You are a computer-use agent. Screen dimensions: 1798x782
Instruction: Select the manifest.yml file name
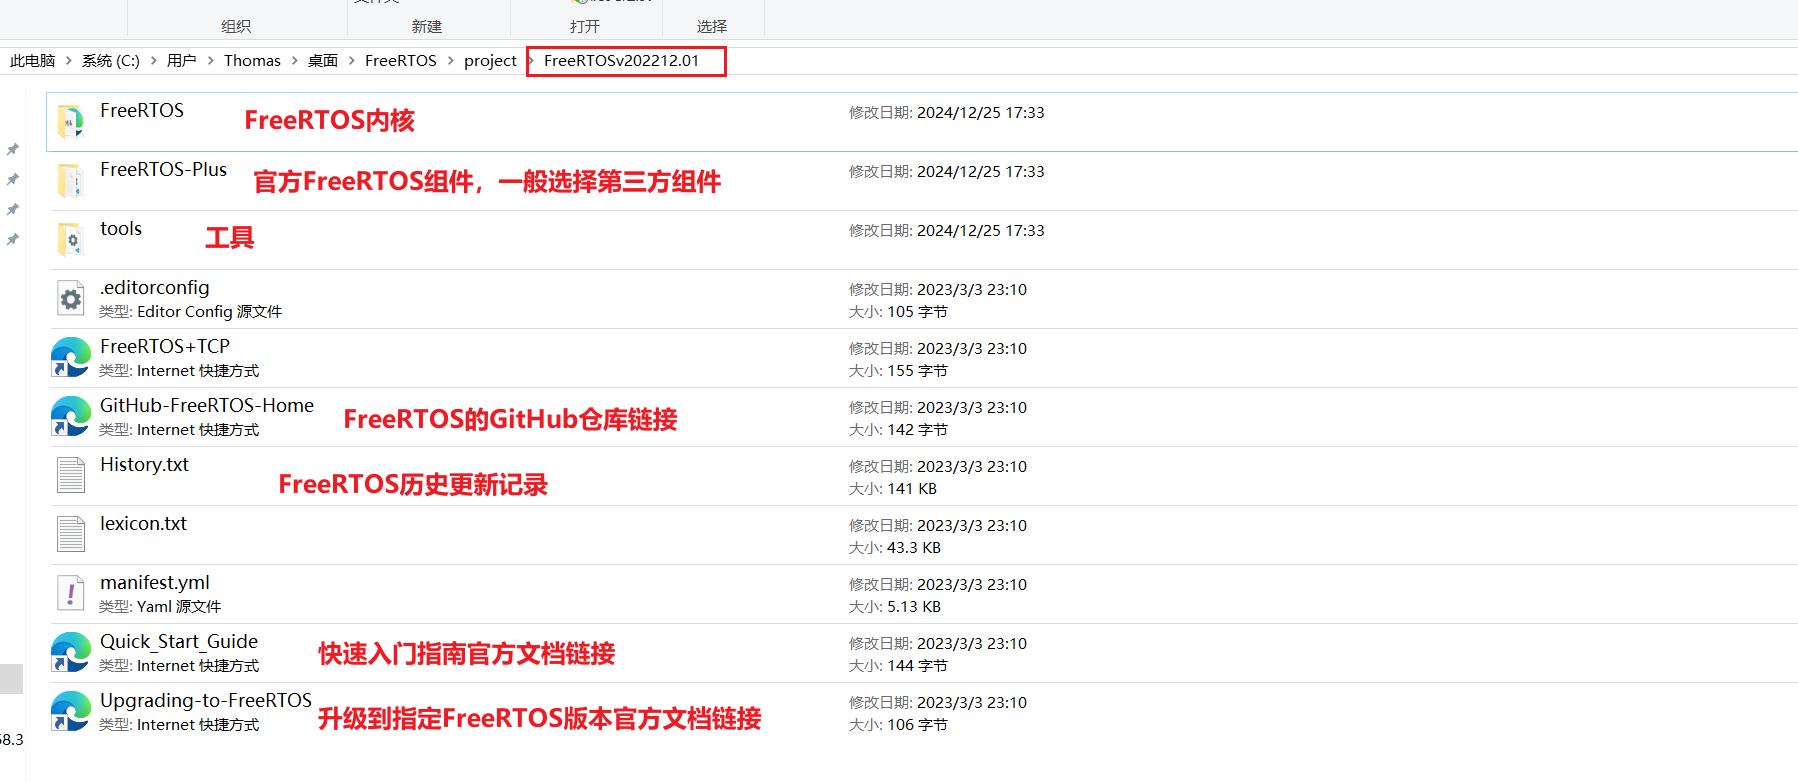pyautogui.click(x=155, y=583)
